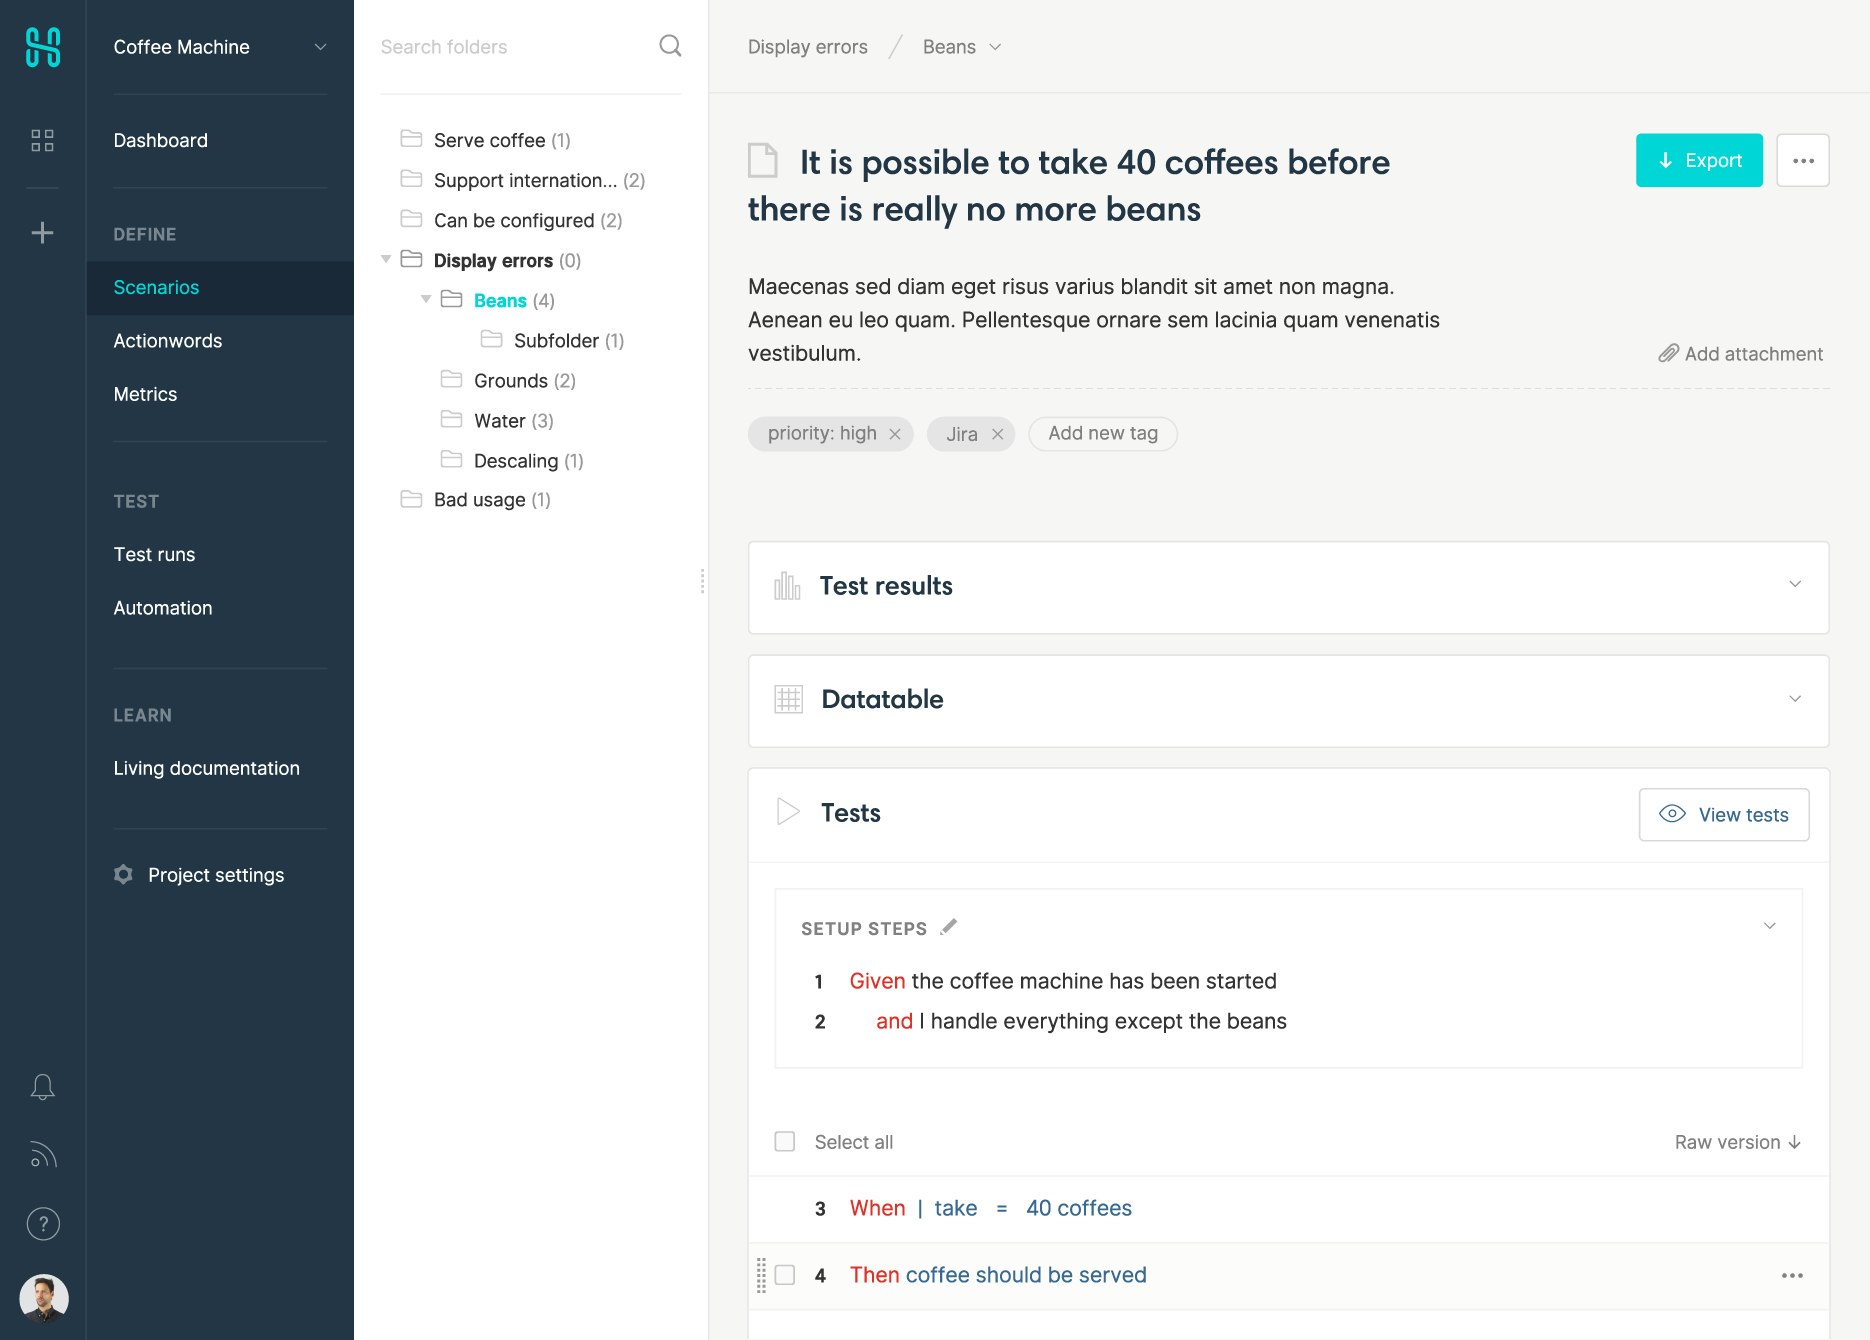Go to Actionwords in the sidebar
The image size is (1870, 1340).
point(167,341)
